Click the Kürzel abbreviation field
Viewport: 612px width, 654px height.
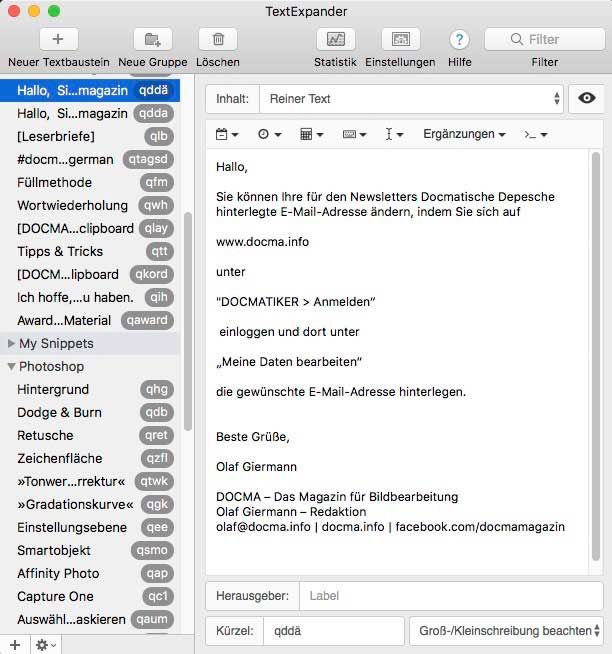(x=333, y=631)
